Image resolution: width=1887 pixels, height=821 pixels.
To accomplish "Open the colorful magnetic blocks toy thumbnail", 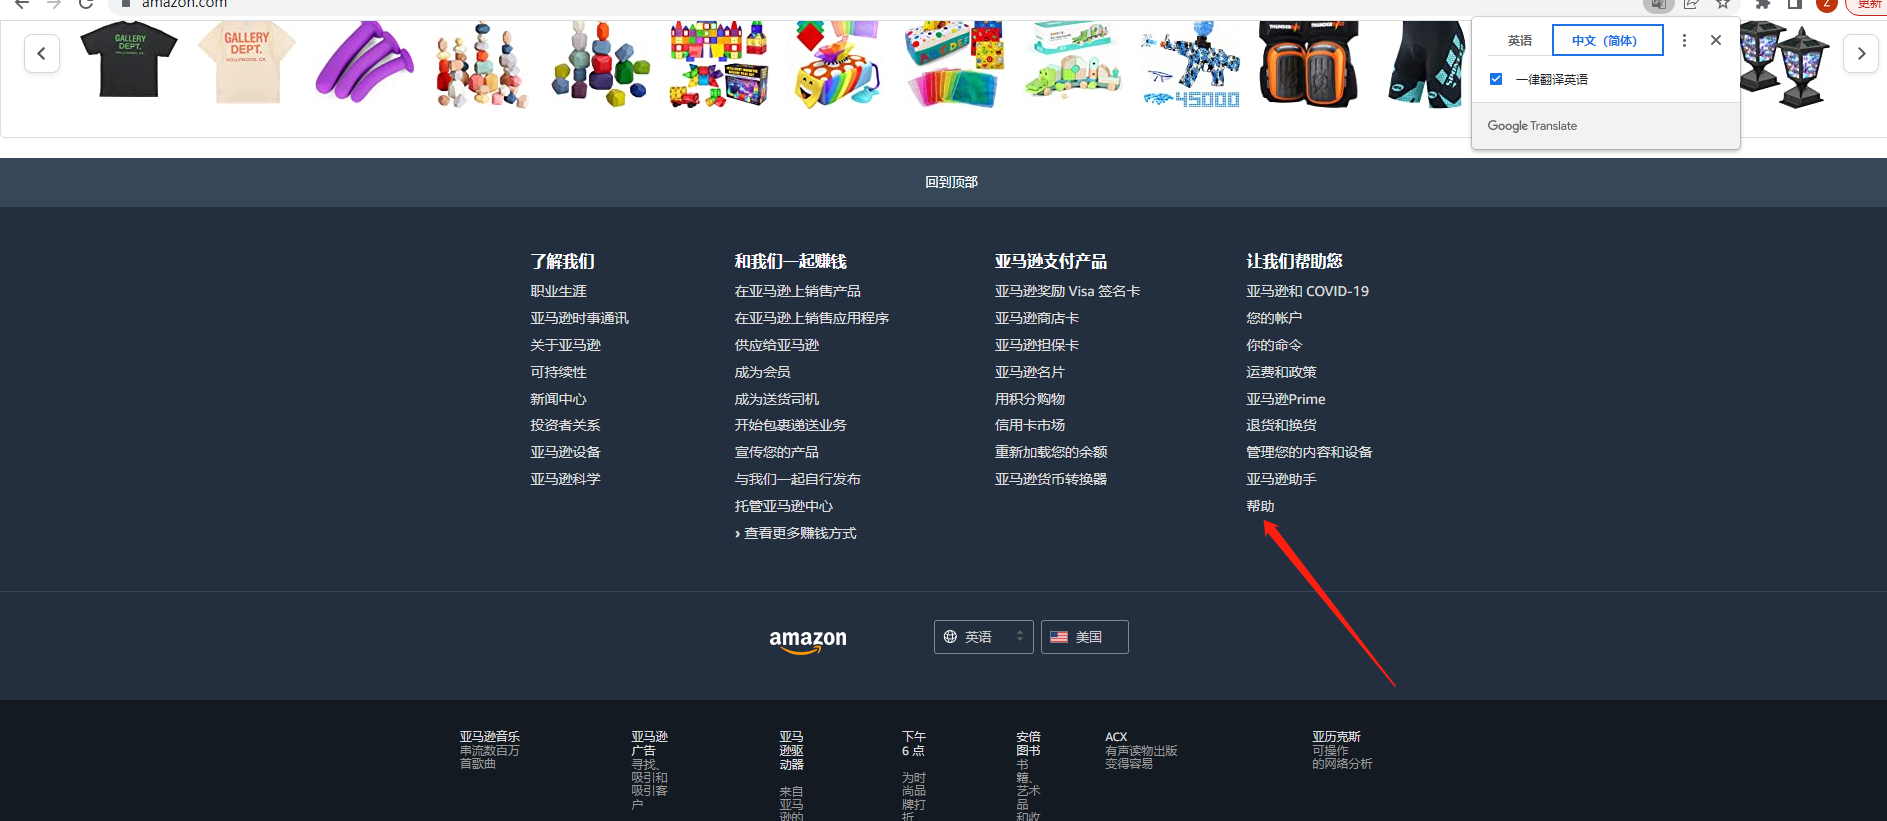I will pyautogui.click(x=719, y=64).
